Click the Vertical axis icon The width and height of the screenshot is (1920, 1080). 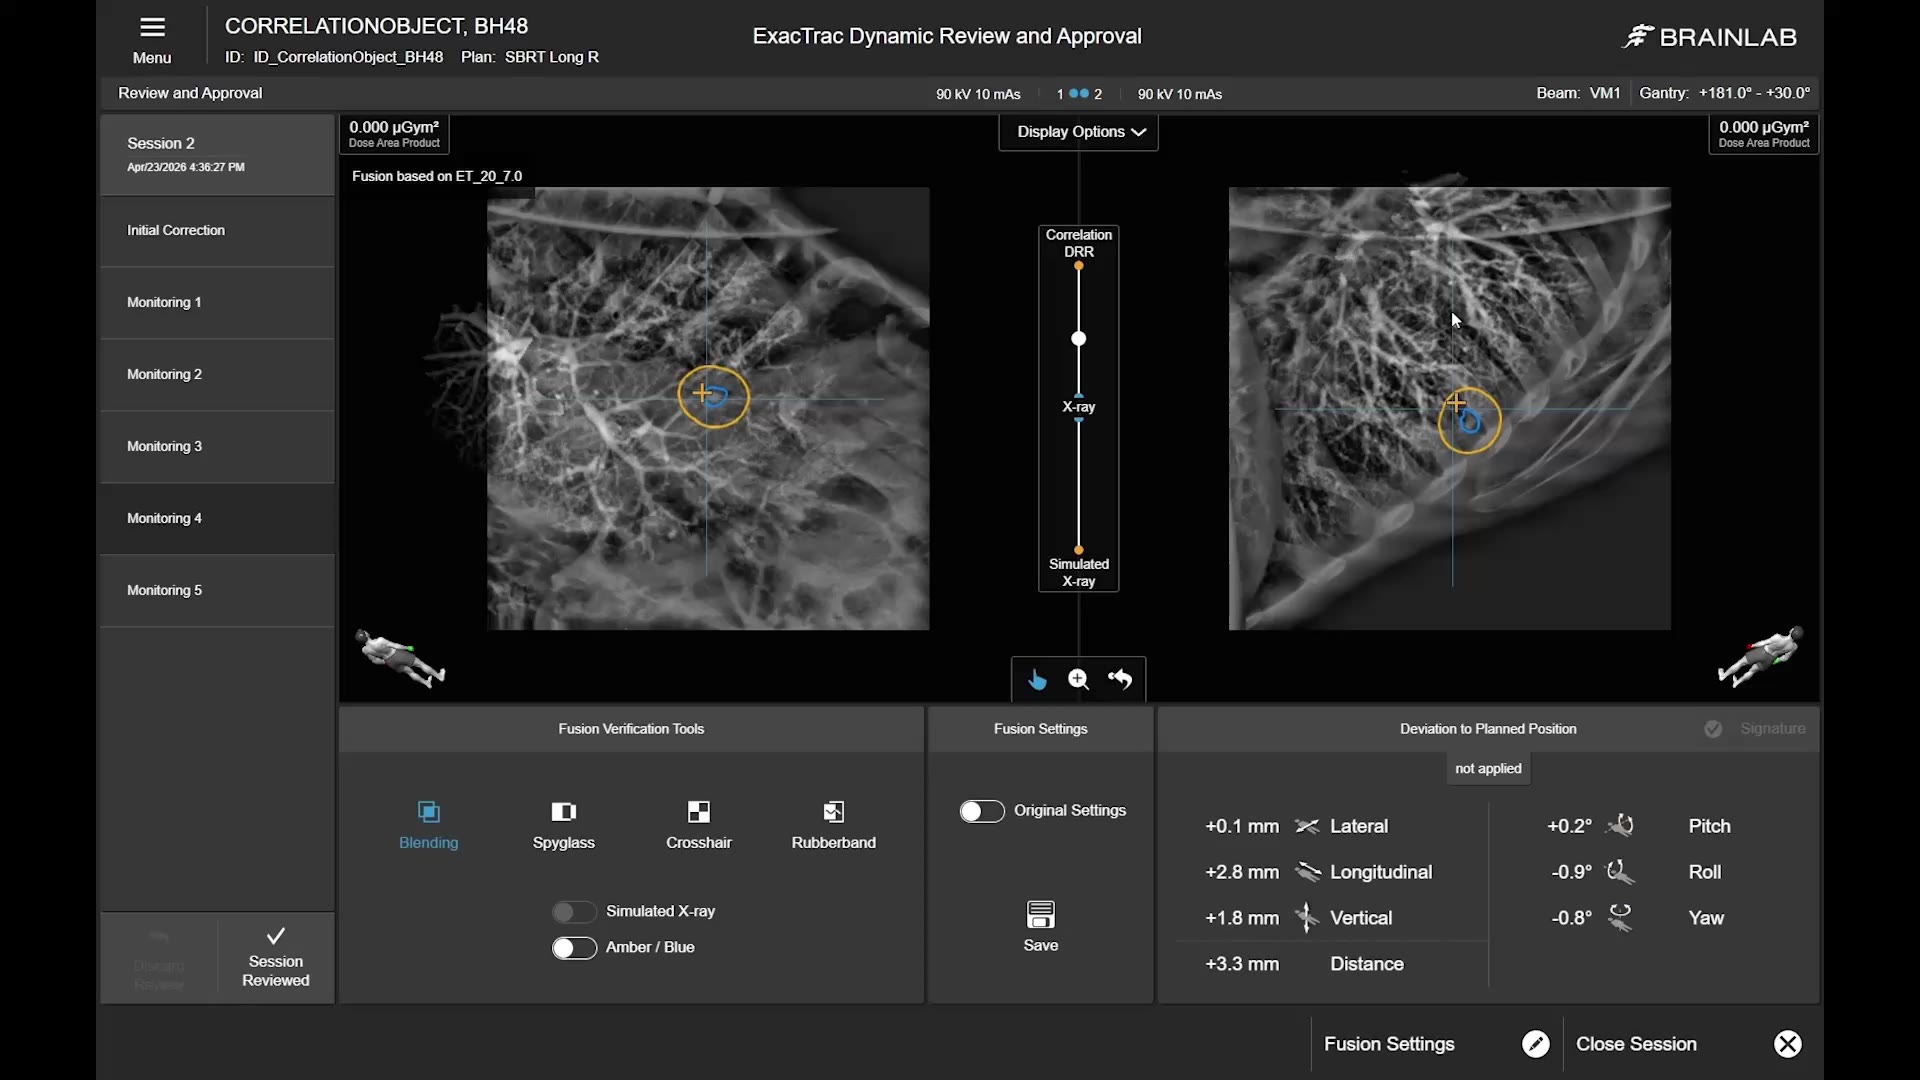pyautogui.click(x=1307, y=918)
